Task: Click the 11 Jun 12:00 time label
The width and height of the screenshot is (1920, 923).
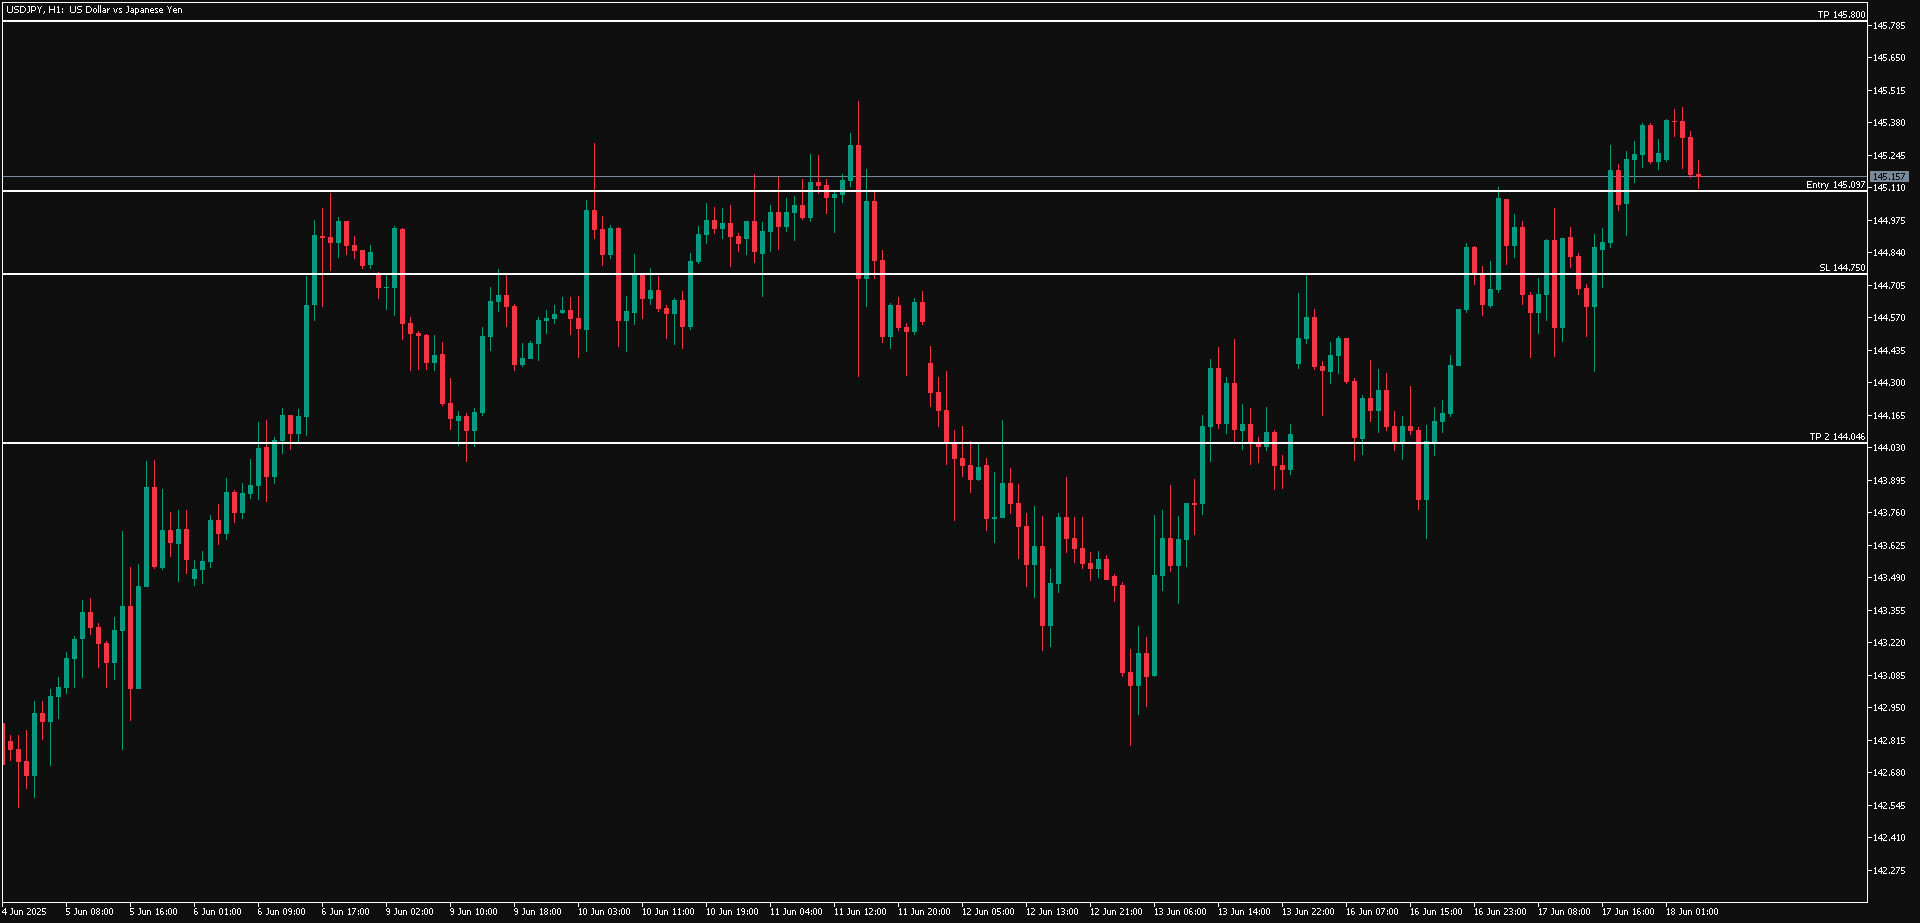Action: [x=860, y=912]
